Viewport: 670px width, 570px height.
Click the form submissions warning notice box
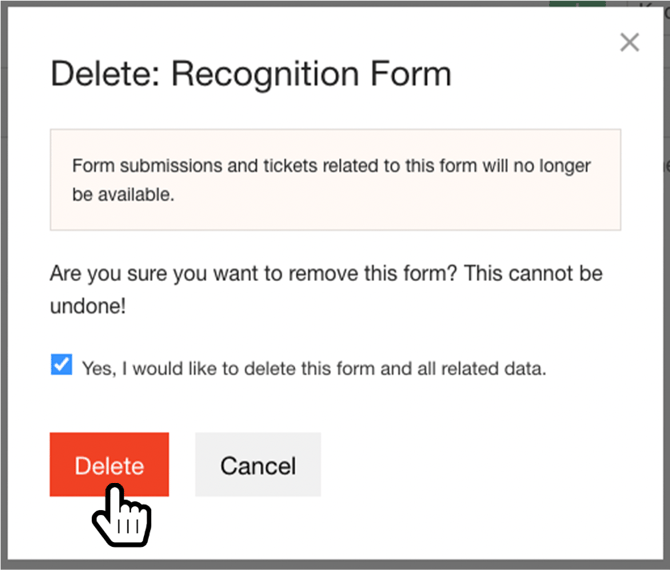(x=335, y=180)
